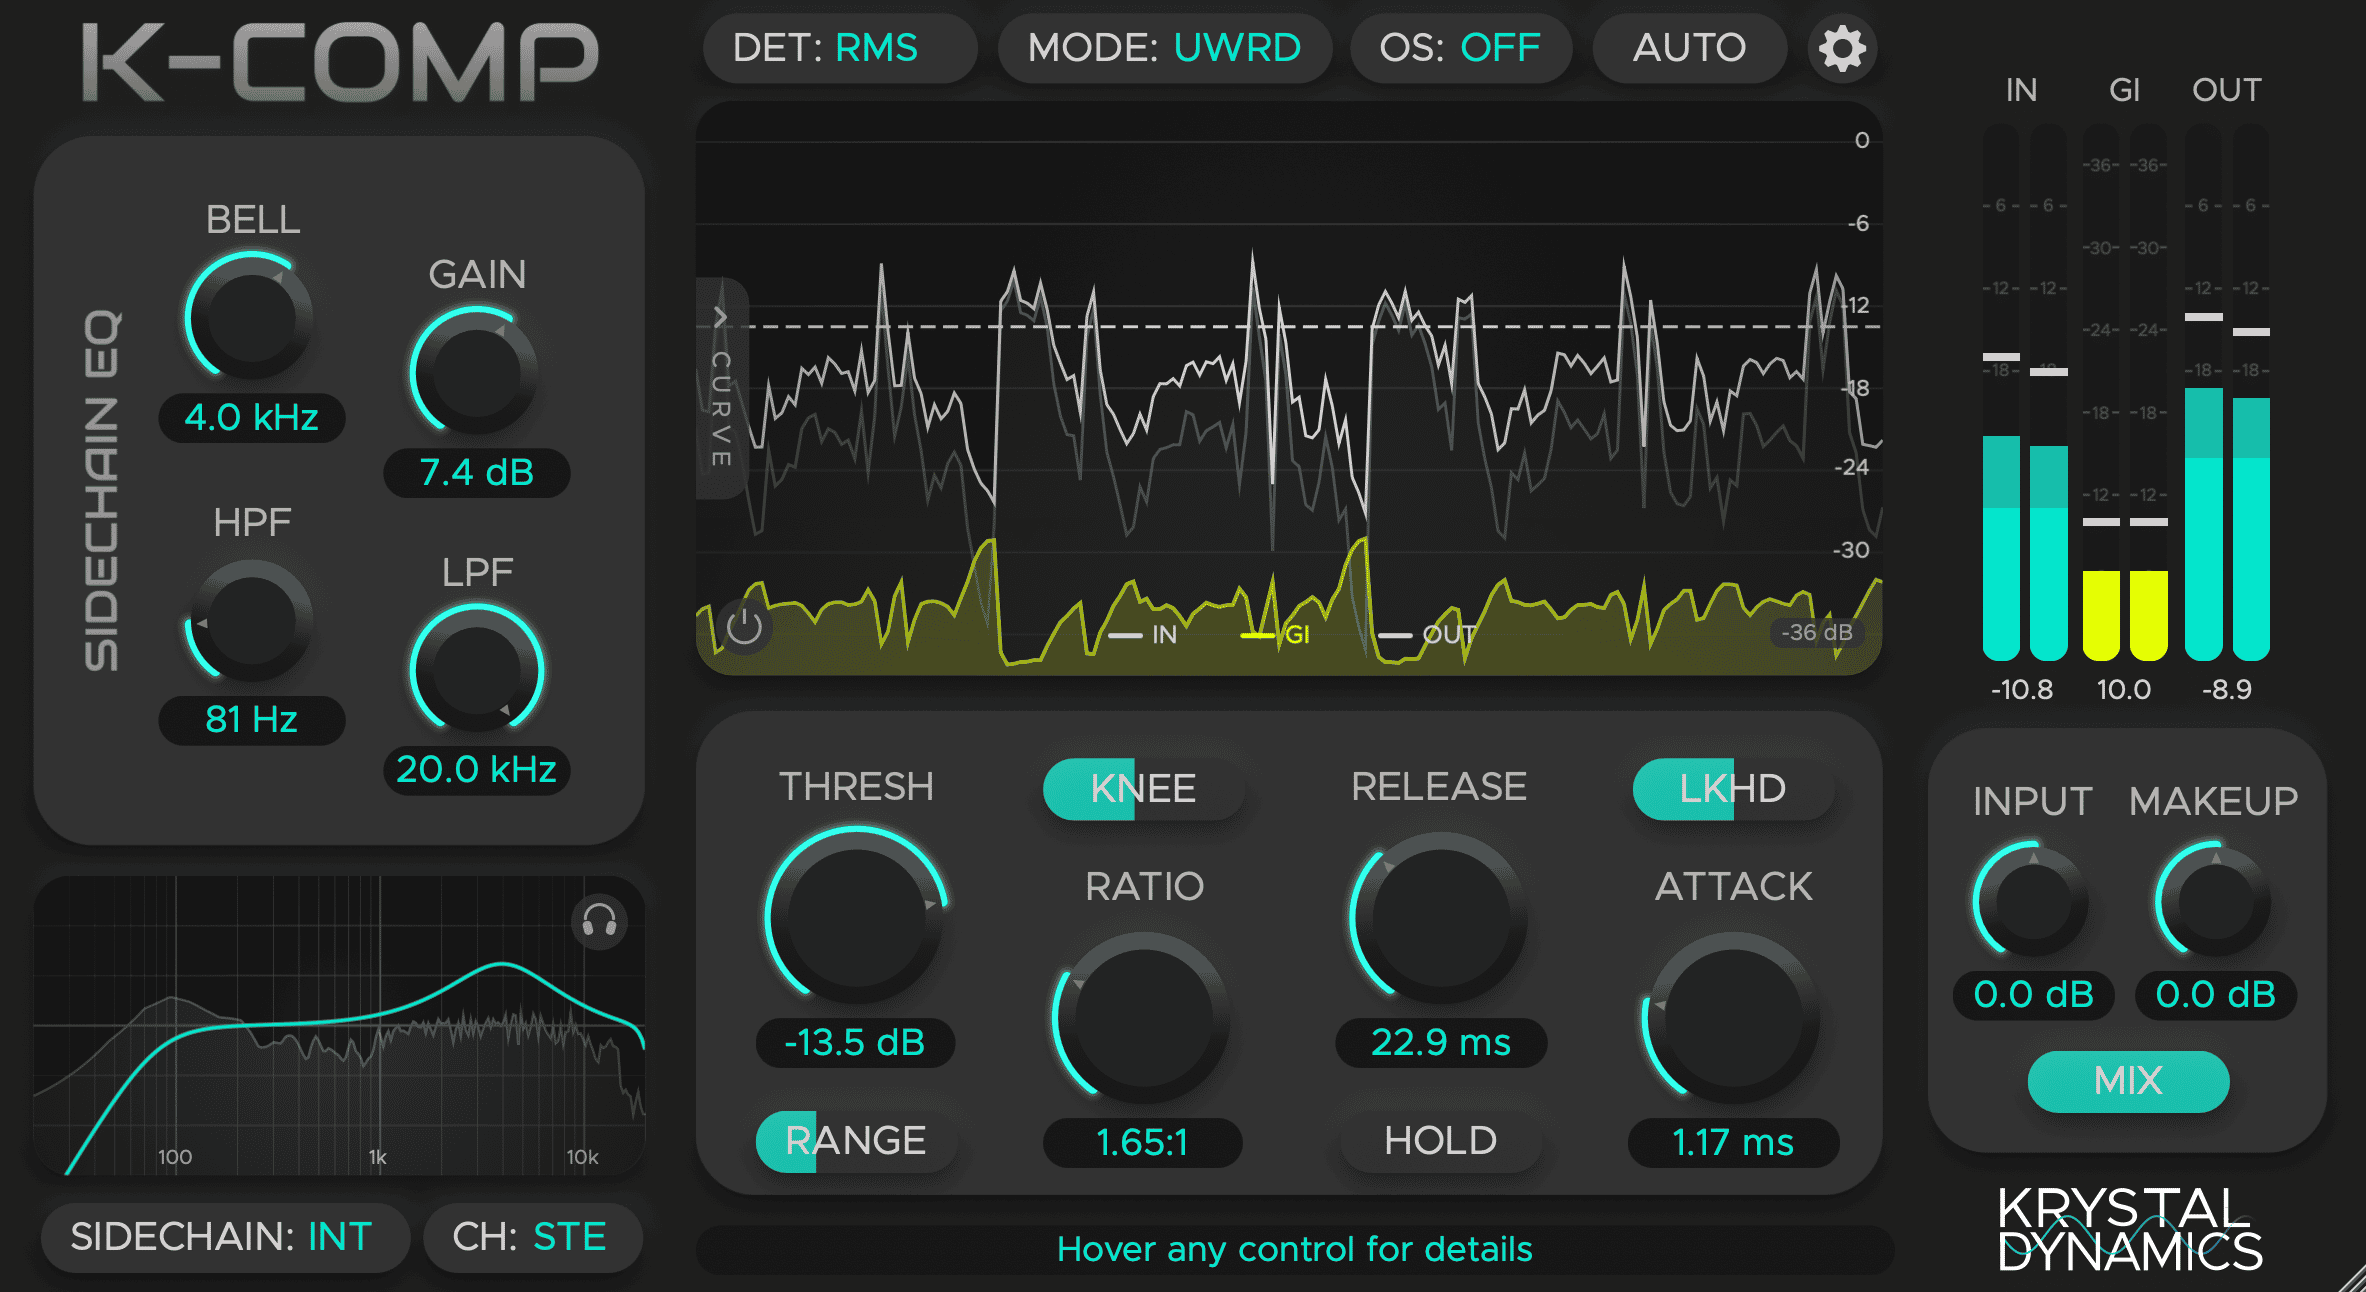Click the THRESH knob

point(856,916)
